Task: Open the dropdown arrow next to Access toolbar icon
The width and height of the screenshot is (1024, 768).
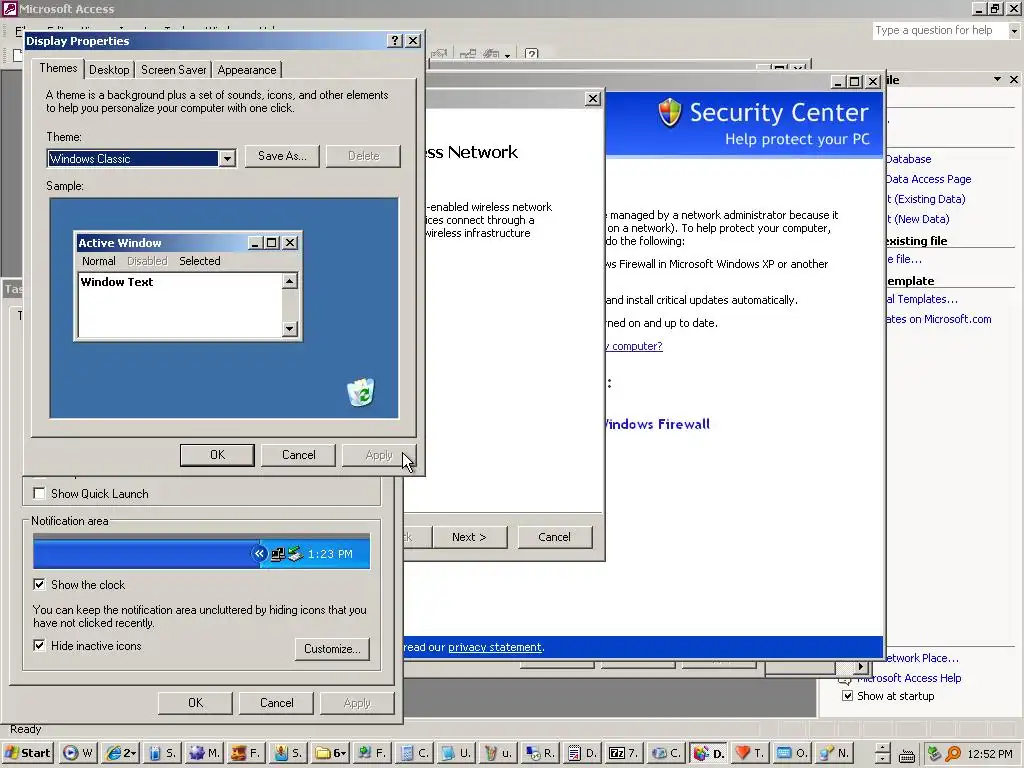Action: coord(507,56)
